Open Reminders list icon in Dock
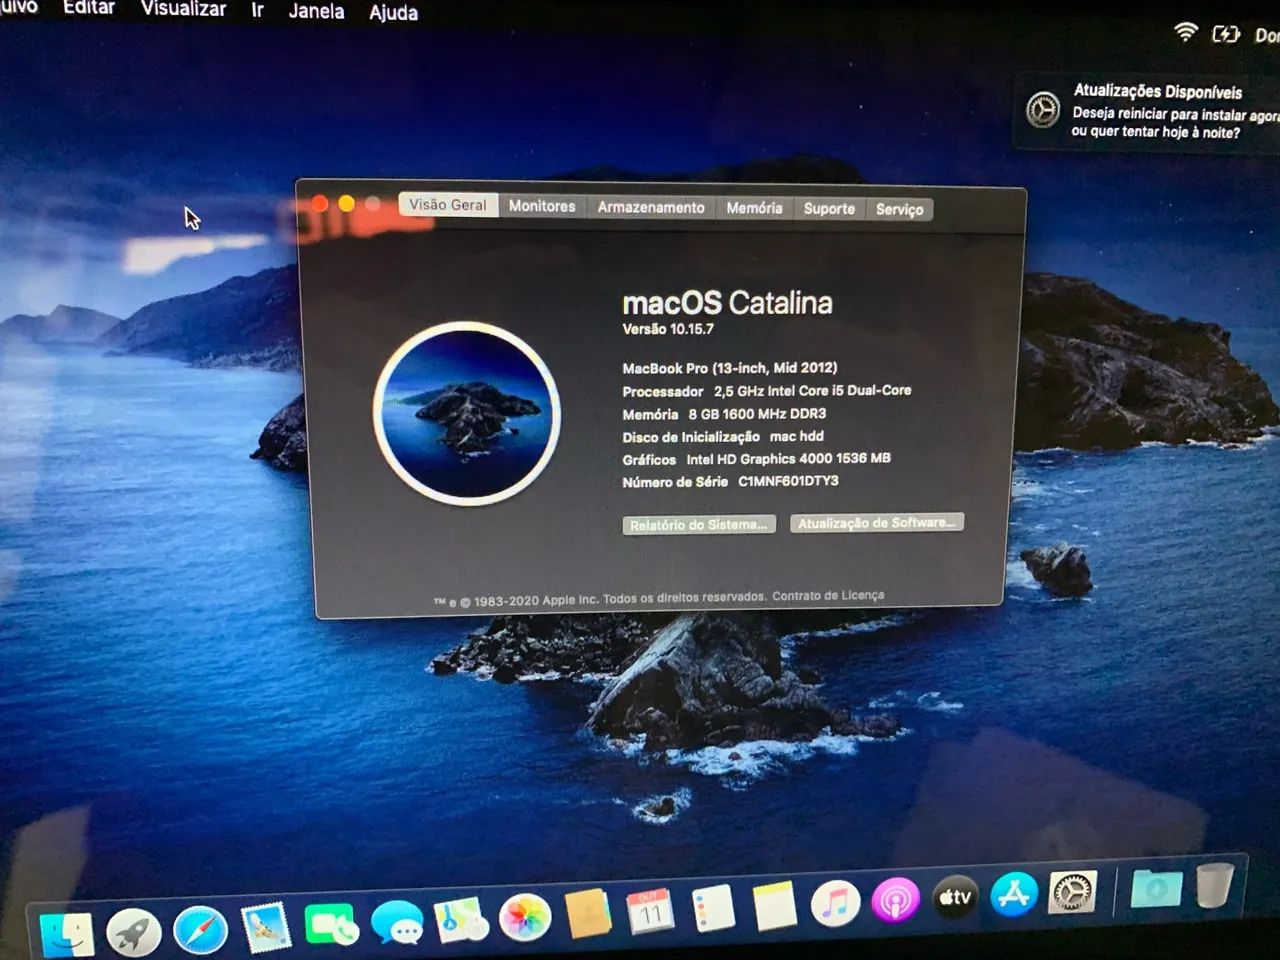The width and height of the screenshot is (1280, 960). [713, 909]
